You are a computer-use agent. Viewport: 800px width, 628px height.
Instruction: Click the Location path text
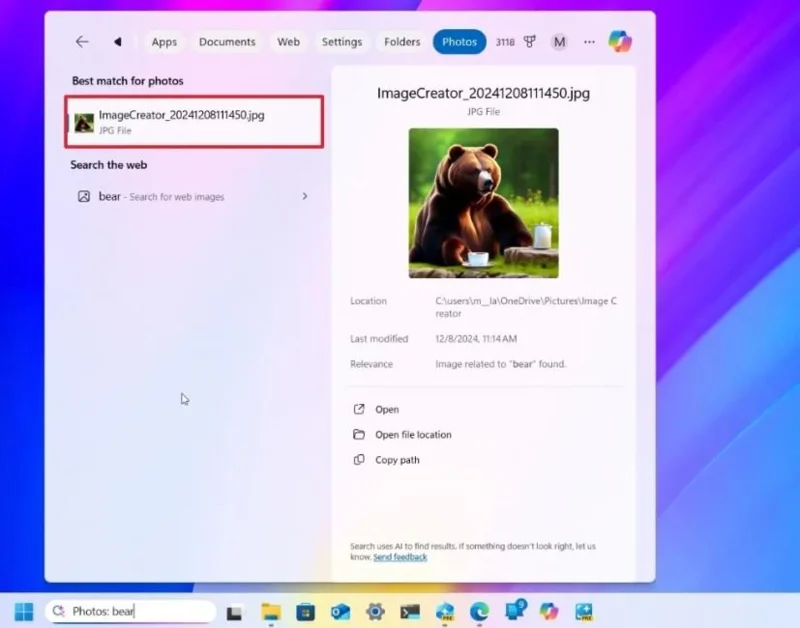[x=526, y=307]
